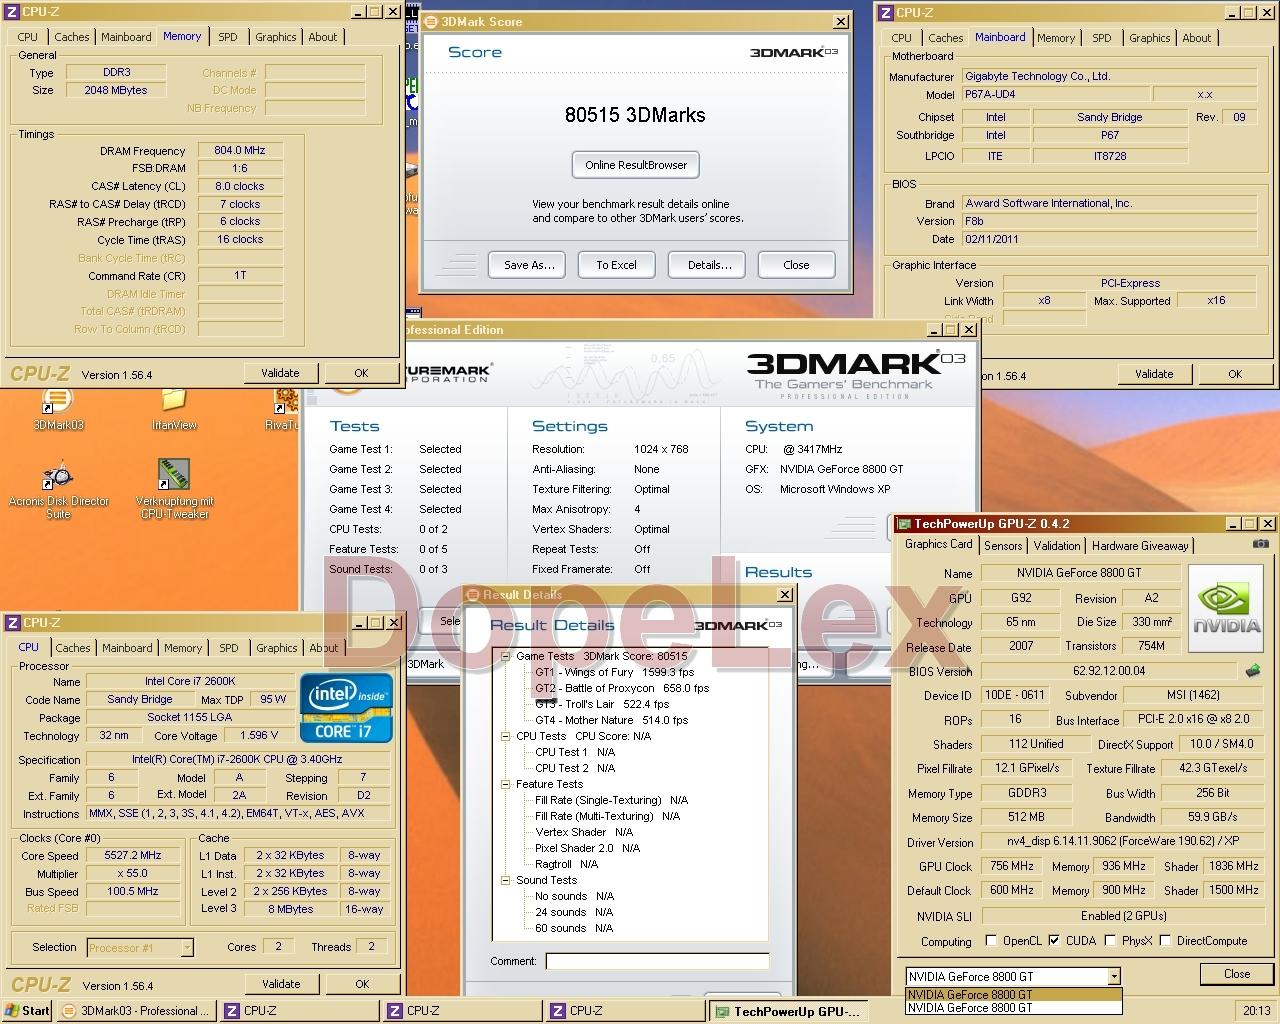The height and width of the screenshot is (1024, 1280).
Task: Click the Core Speed value 5527.2 MHz
Action: pos(133,855)
